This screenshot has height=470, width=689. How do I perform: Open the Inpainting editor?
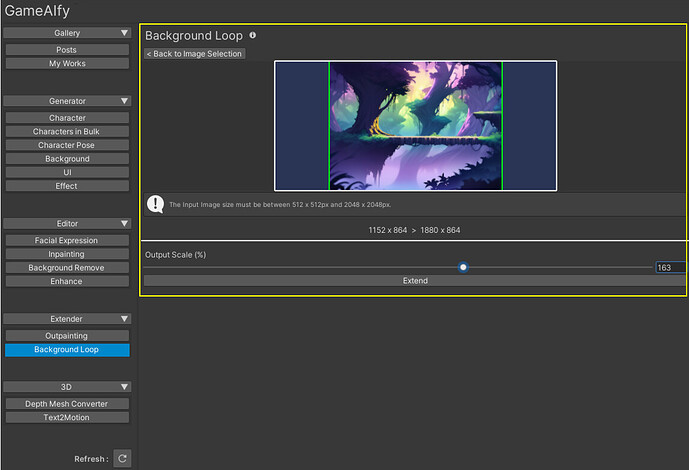coord(67,254)
